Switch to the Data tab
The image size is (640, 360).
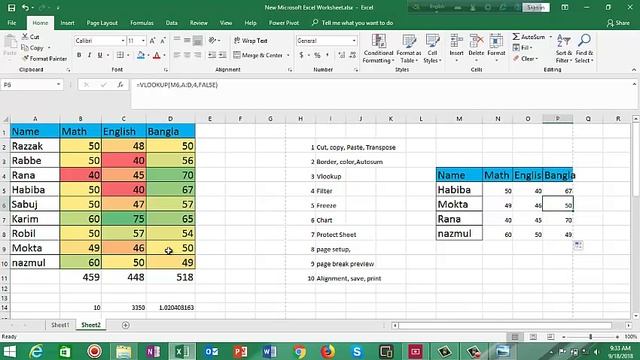(171, 23)
